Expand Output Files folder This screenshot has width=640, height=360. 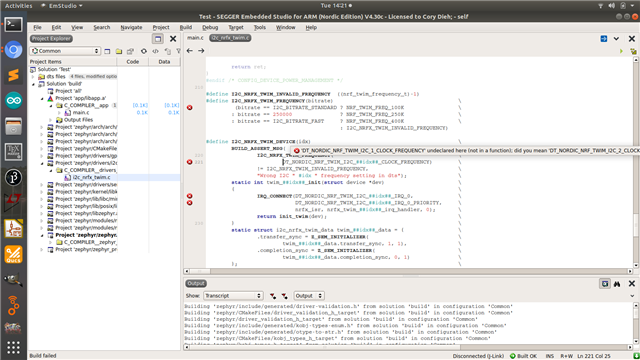tap(51, 120)
